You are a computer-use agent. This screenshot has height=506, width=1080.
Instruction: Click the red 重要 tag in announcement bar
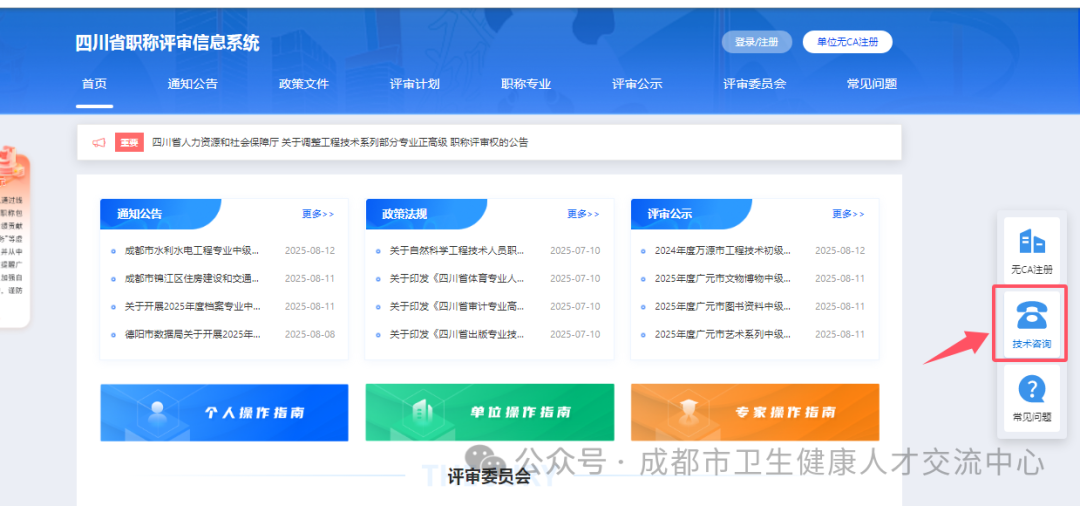click(129, 143)
